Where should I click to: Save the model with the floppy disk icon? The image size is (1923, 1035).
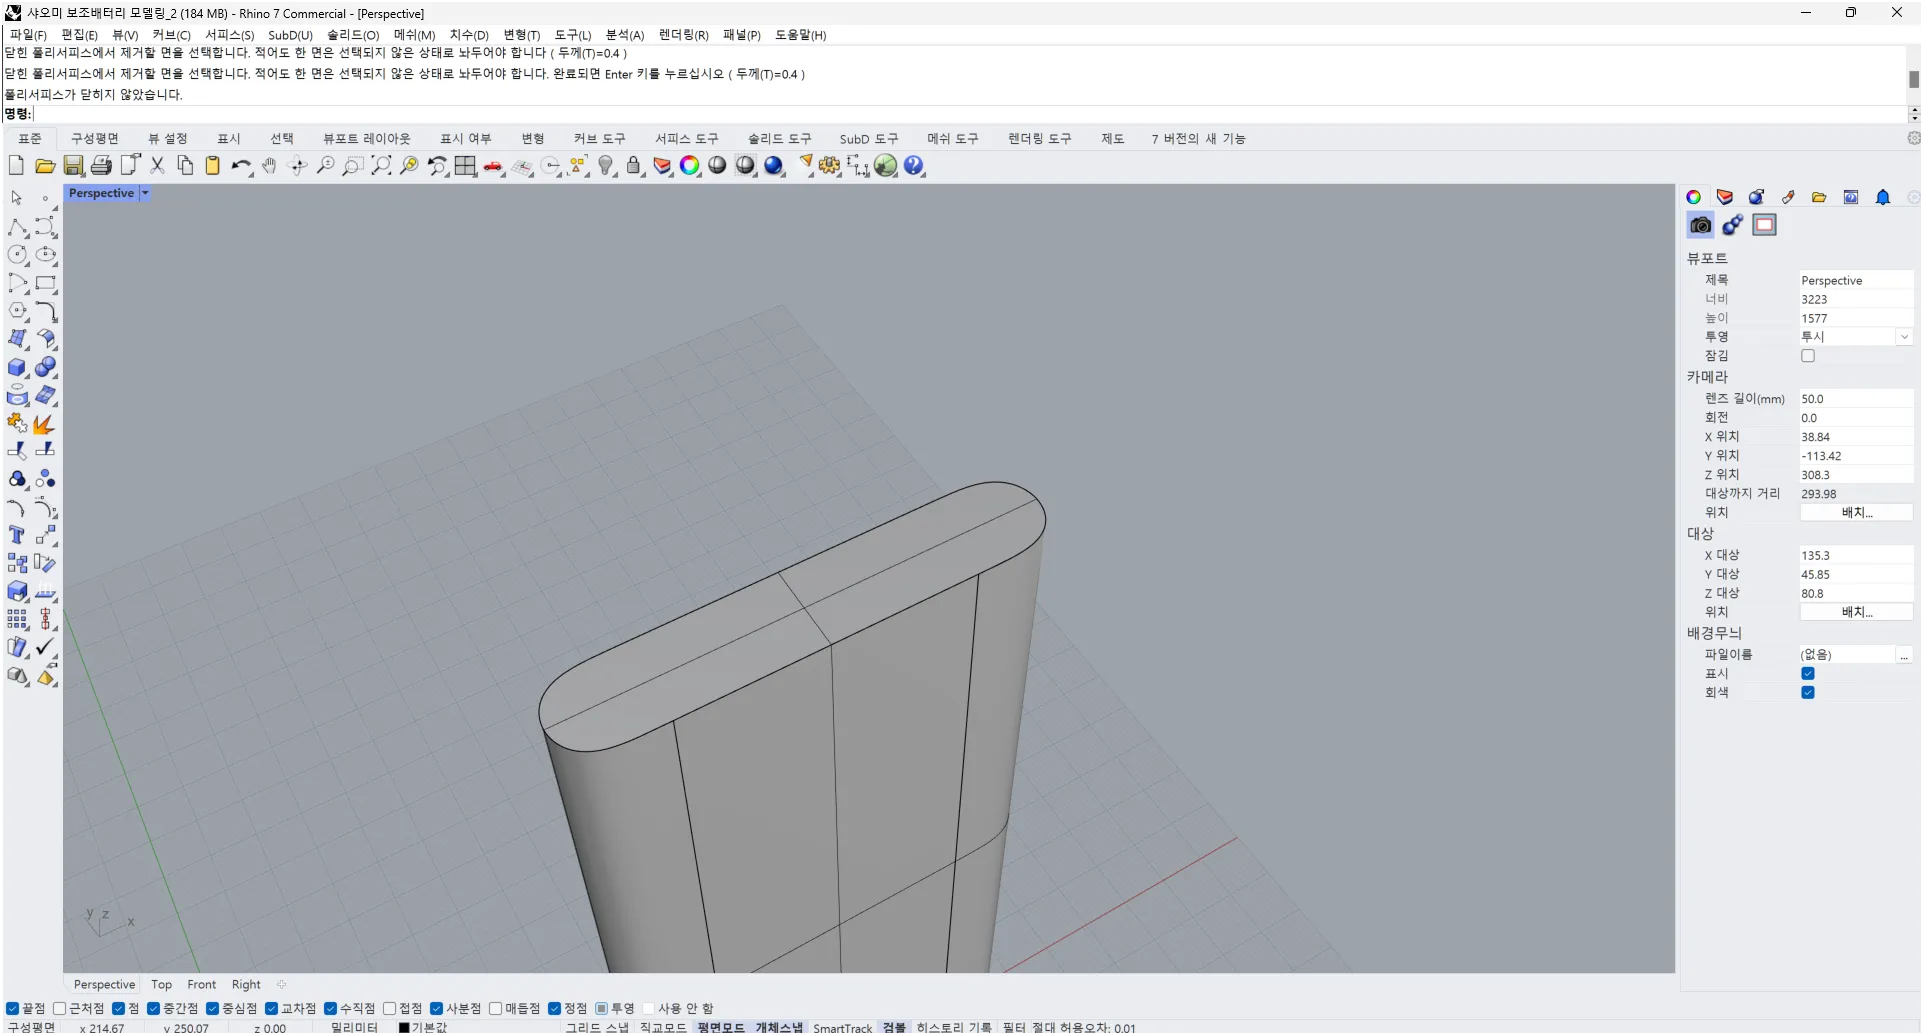[x=73, y=166]
